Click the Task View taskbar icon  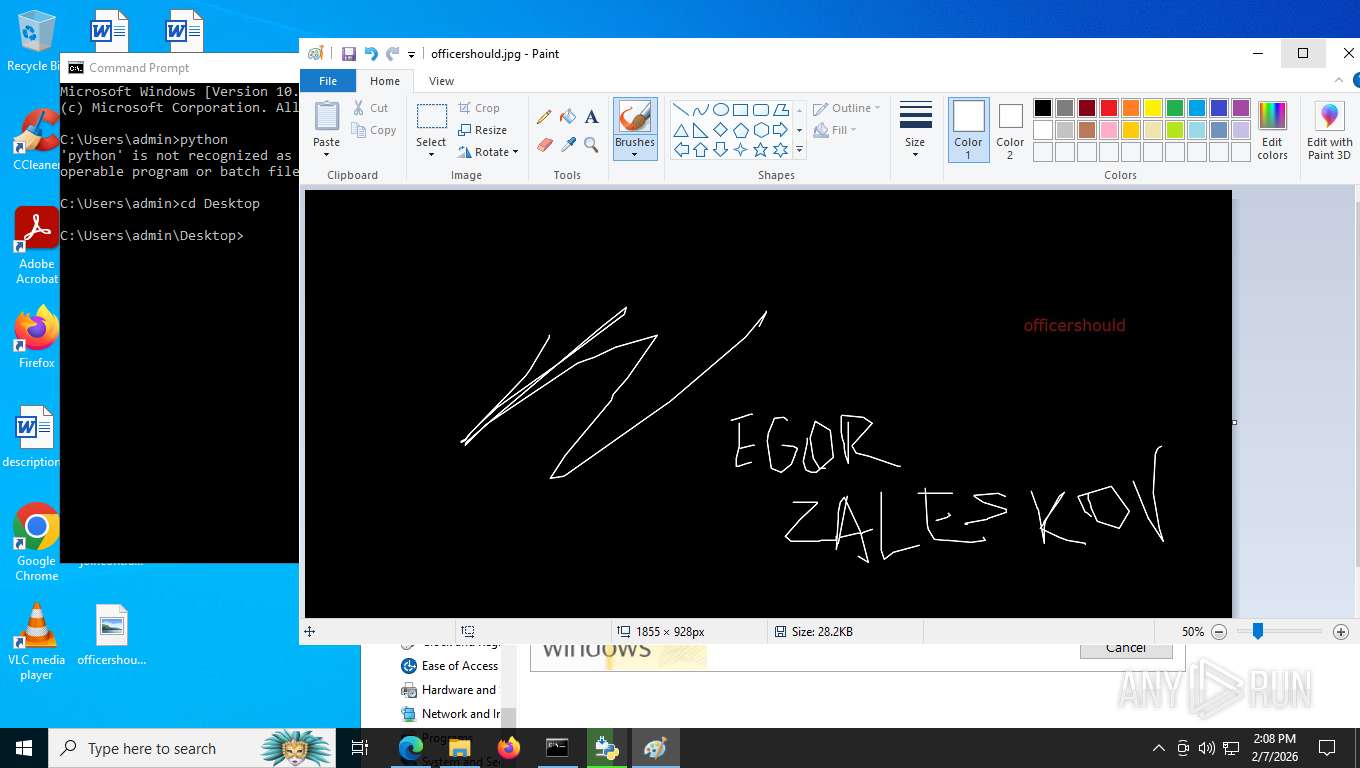click(x=360, y=748)
